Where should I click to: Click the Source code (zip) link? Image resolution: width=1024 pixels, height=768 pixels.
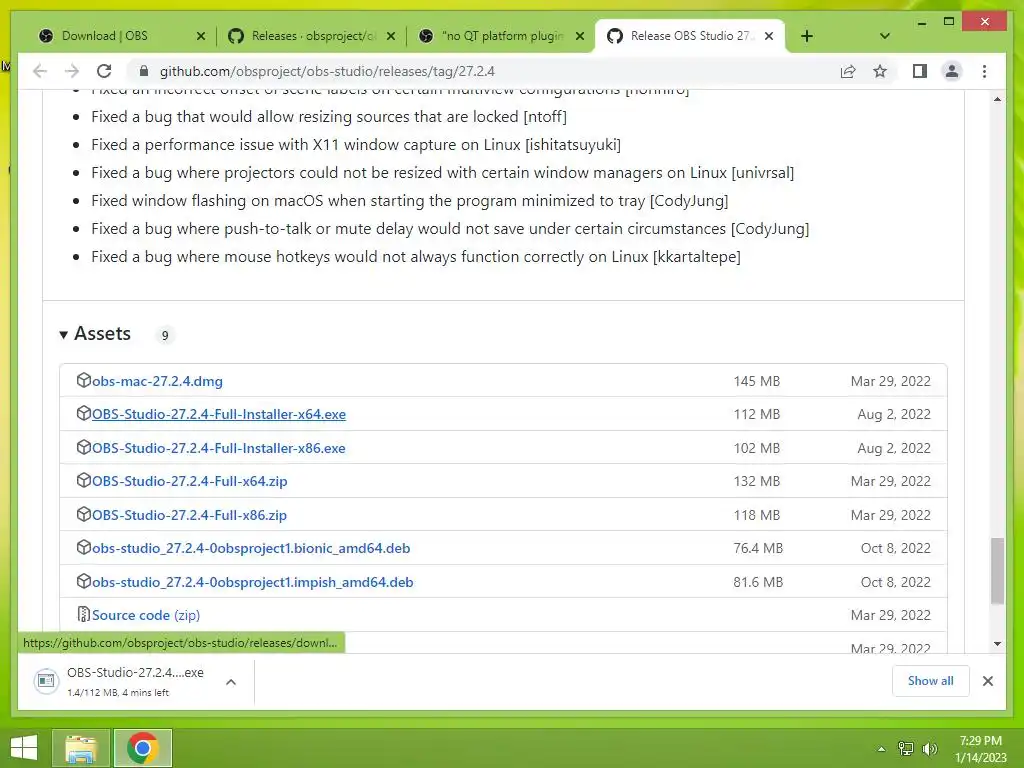(146, 615)
